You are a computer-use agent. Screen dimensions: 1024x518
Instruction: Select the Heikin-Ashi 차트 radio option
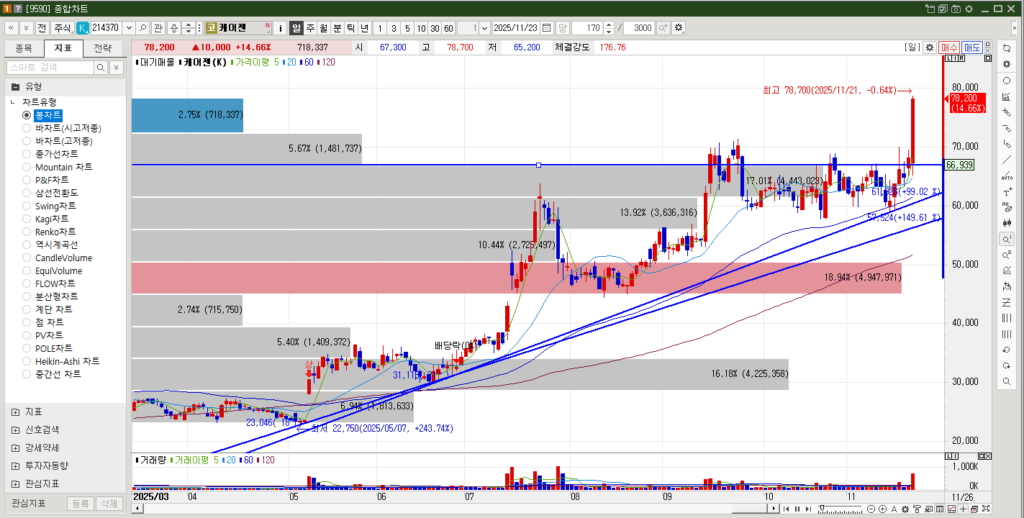pos(27,361)
